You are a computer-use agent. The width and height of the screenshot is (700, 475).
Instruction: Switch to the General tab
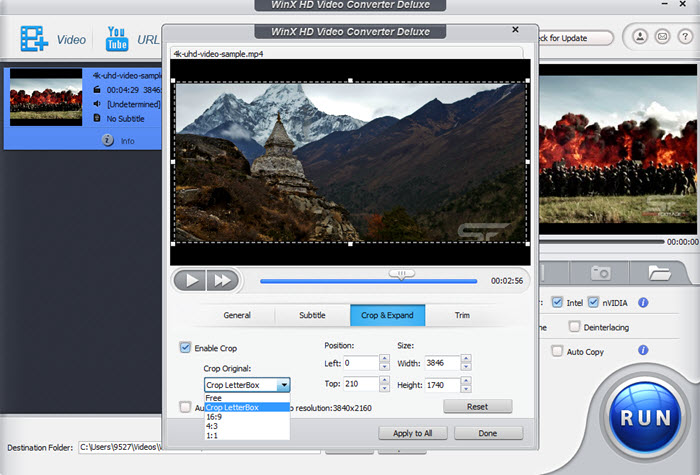point(237,315)
